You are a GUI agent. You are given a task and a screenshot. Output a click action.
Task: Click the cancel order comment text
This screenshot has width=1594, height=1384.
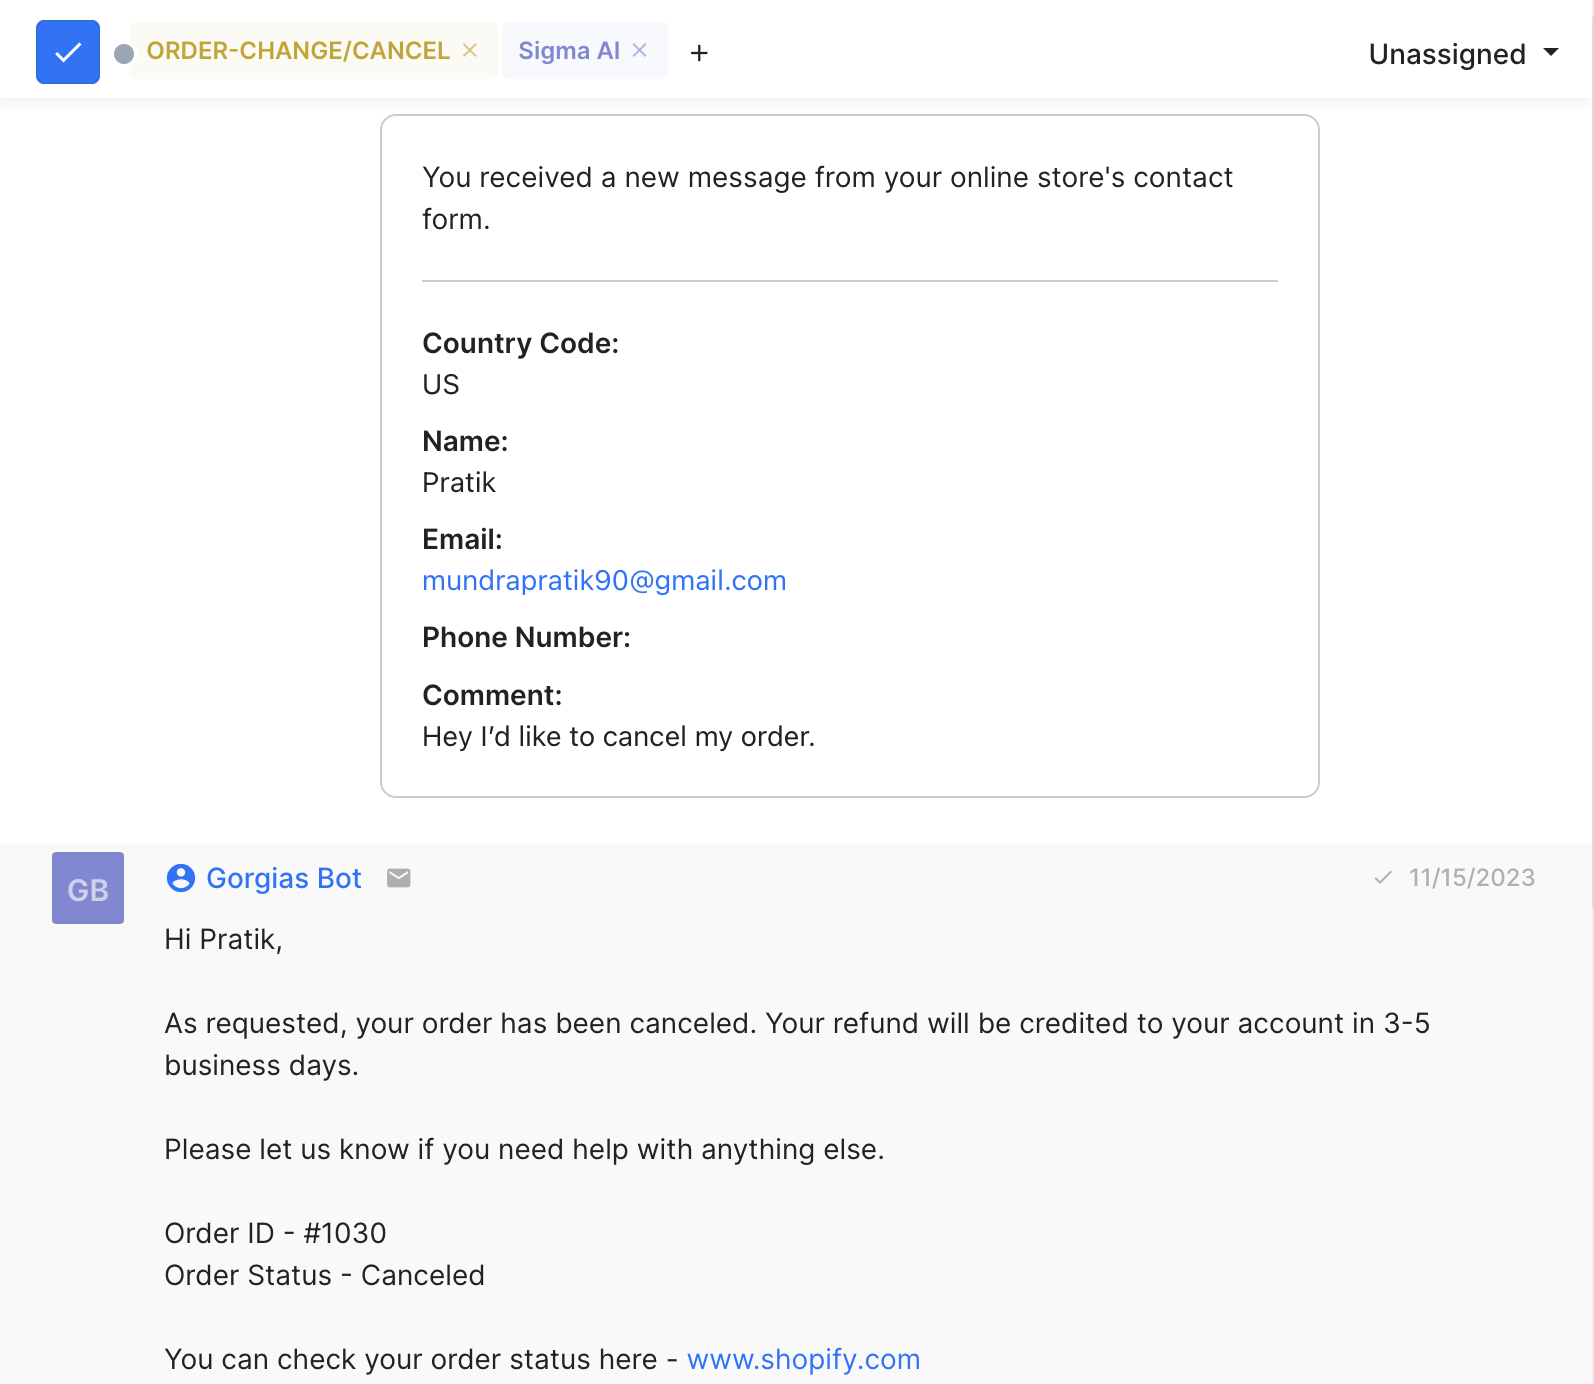click(x=618, y=737)
